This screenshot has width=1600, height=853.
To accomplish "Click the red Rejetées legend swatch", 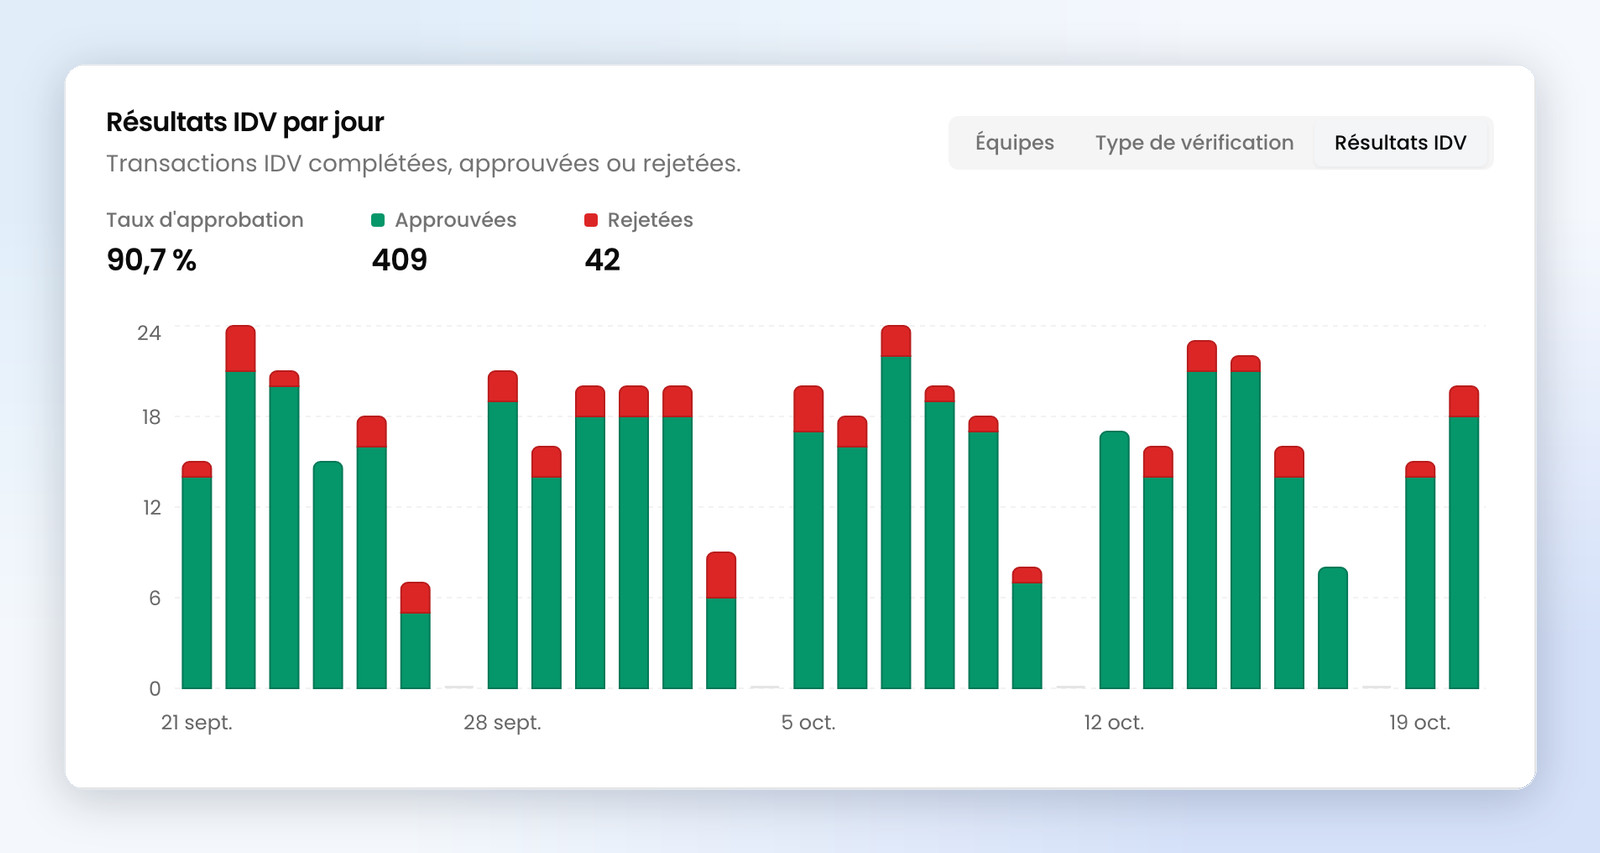I will click(x=591, y=220).
